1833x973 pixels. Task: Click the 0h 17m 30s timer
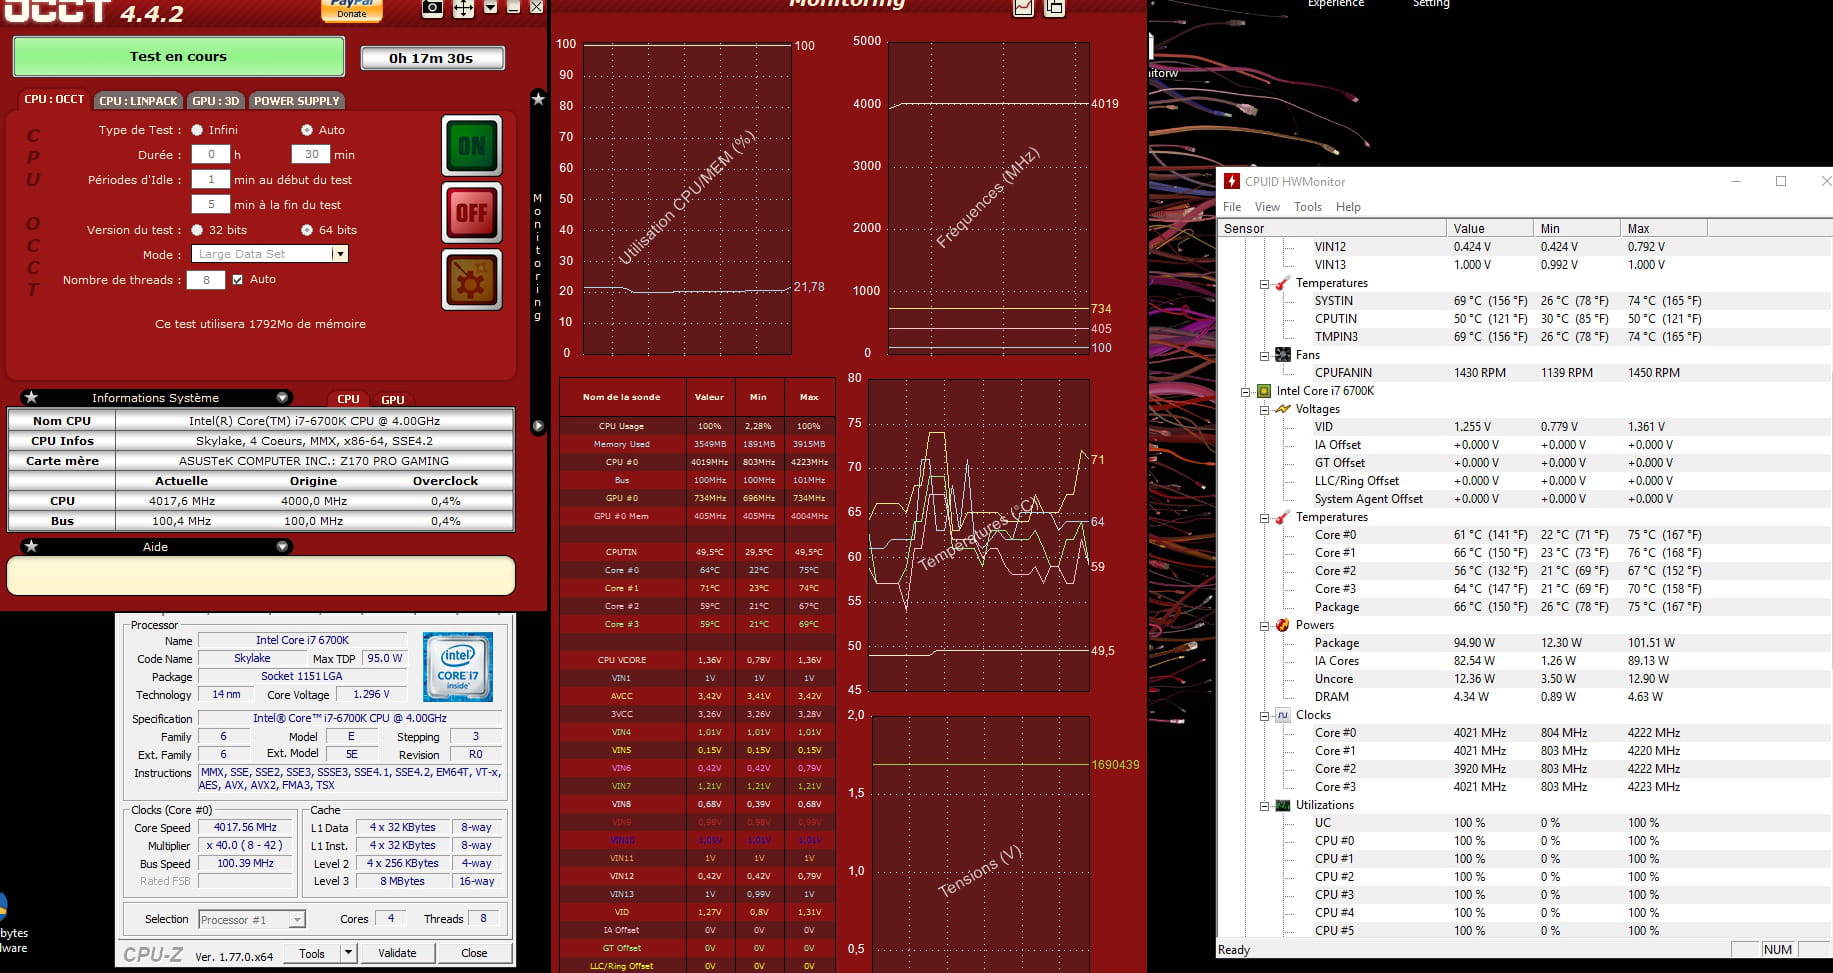point(432,58)
